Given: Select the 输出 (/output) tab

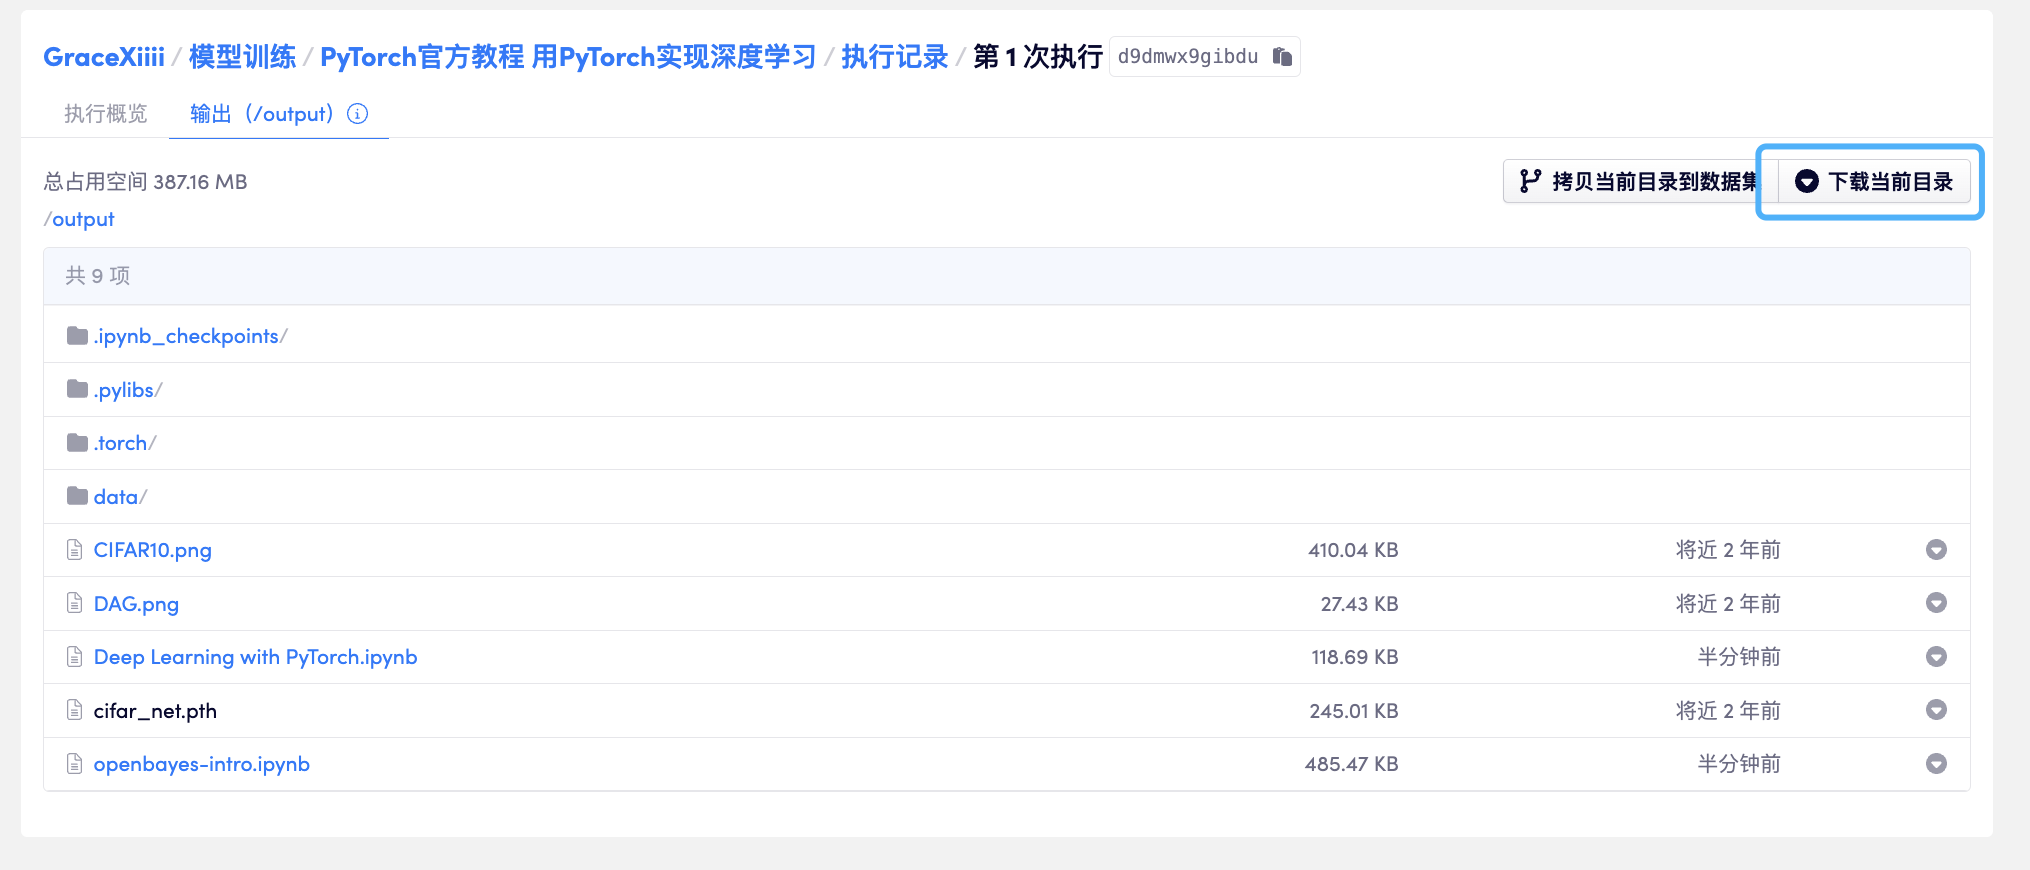Looking at the screenshot, I should 262,114.
